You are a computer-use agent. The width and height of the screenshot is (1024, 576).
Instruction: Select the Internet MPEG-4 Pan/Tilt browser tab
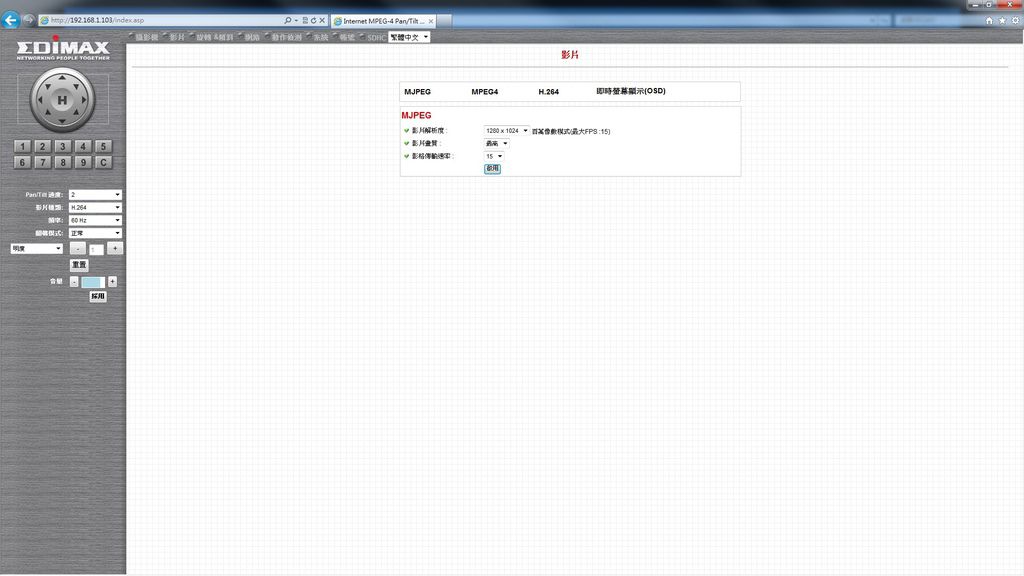pos(383,21)
